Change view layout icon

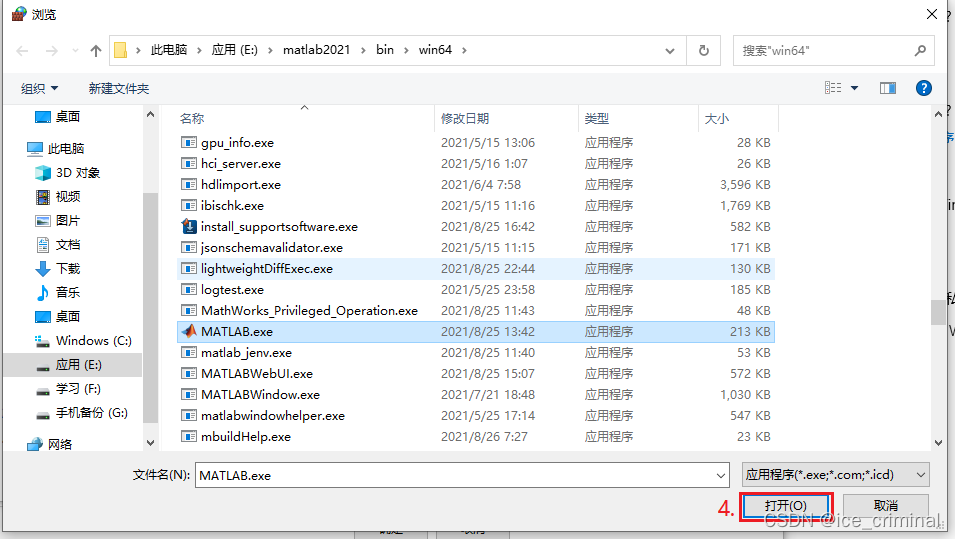coord(833,88)
